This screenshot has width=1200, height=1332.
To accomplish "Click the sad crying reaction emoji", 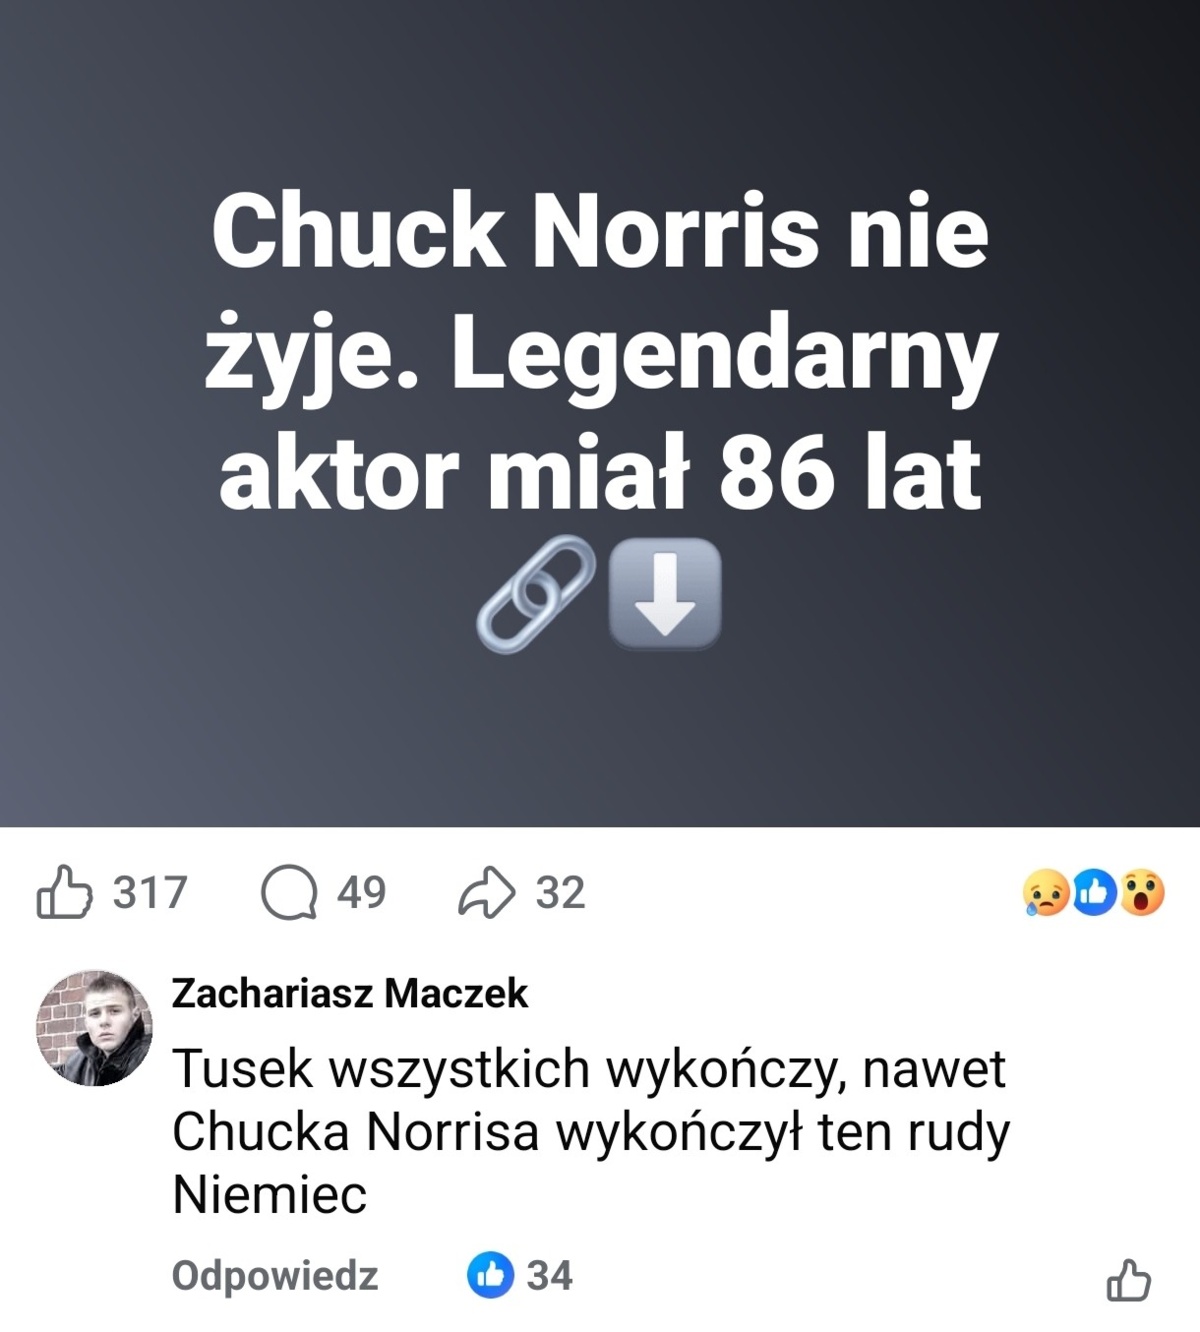I will click(x=1045, y=893).
